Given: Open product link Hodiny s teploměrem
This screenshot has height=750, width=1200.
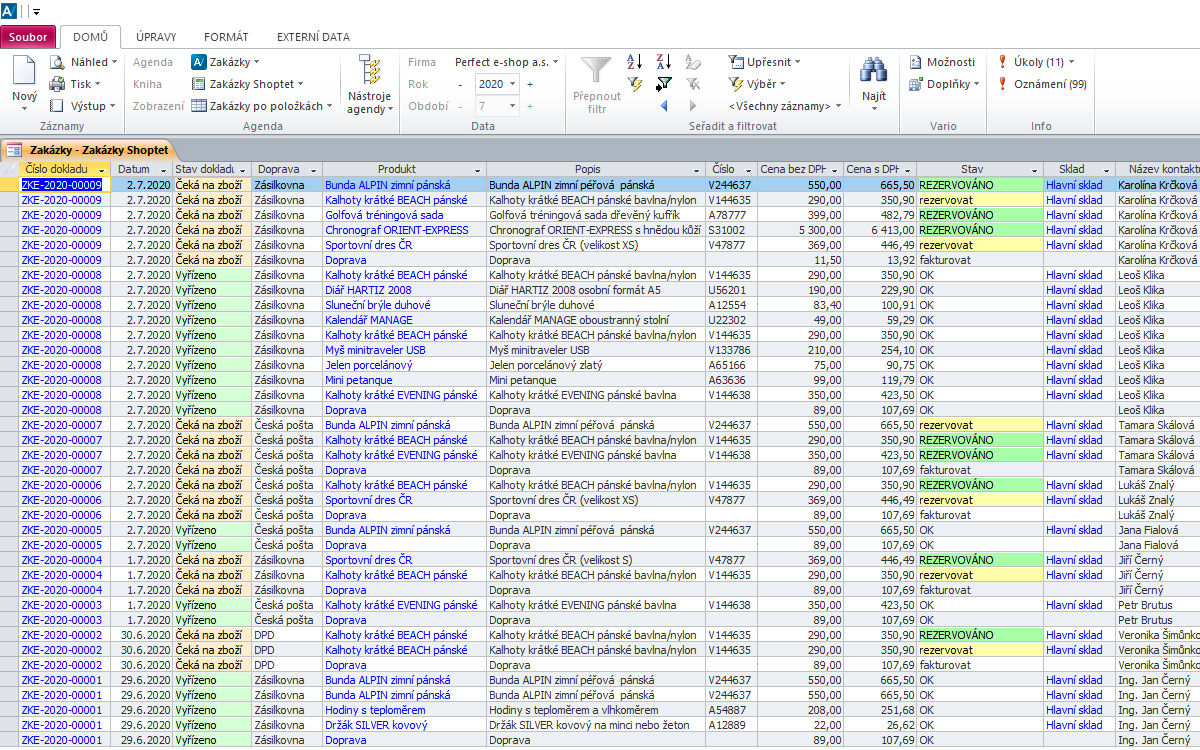Looking at the screenshot, I should click(x=375, y=710).
